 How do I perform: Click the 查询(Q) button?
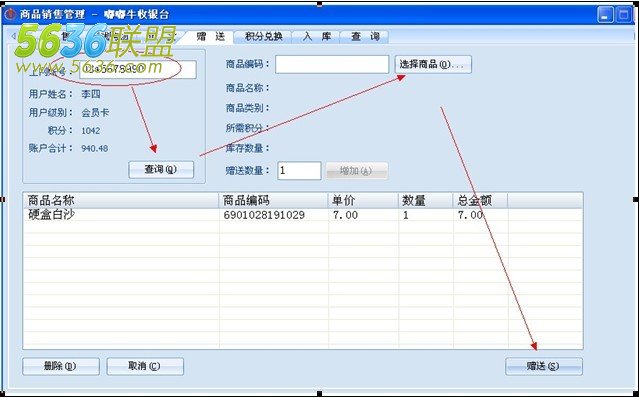coord(161,169)
